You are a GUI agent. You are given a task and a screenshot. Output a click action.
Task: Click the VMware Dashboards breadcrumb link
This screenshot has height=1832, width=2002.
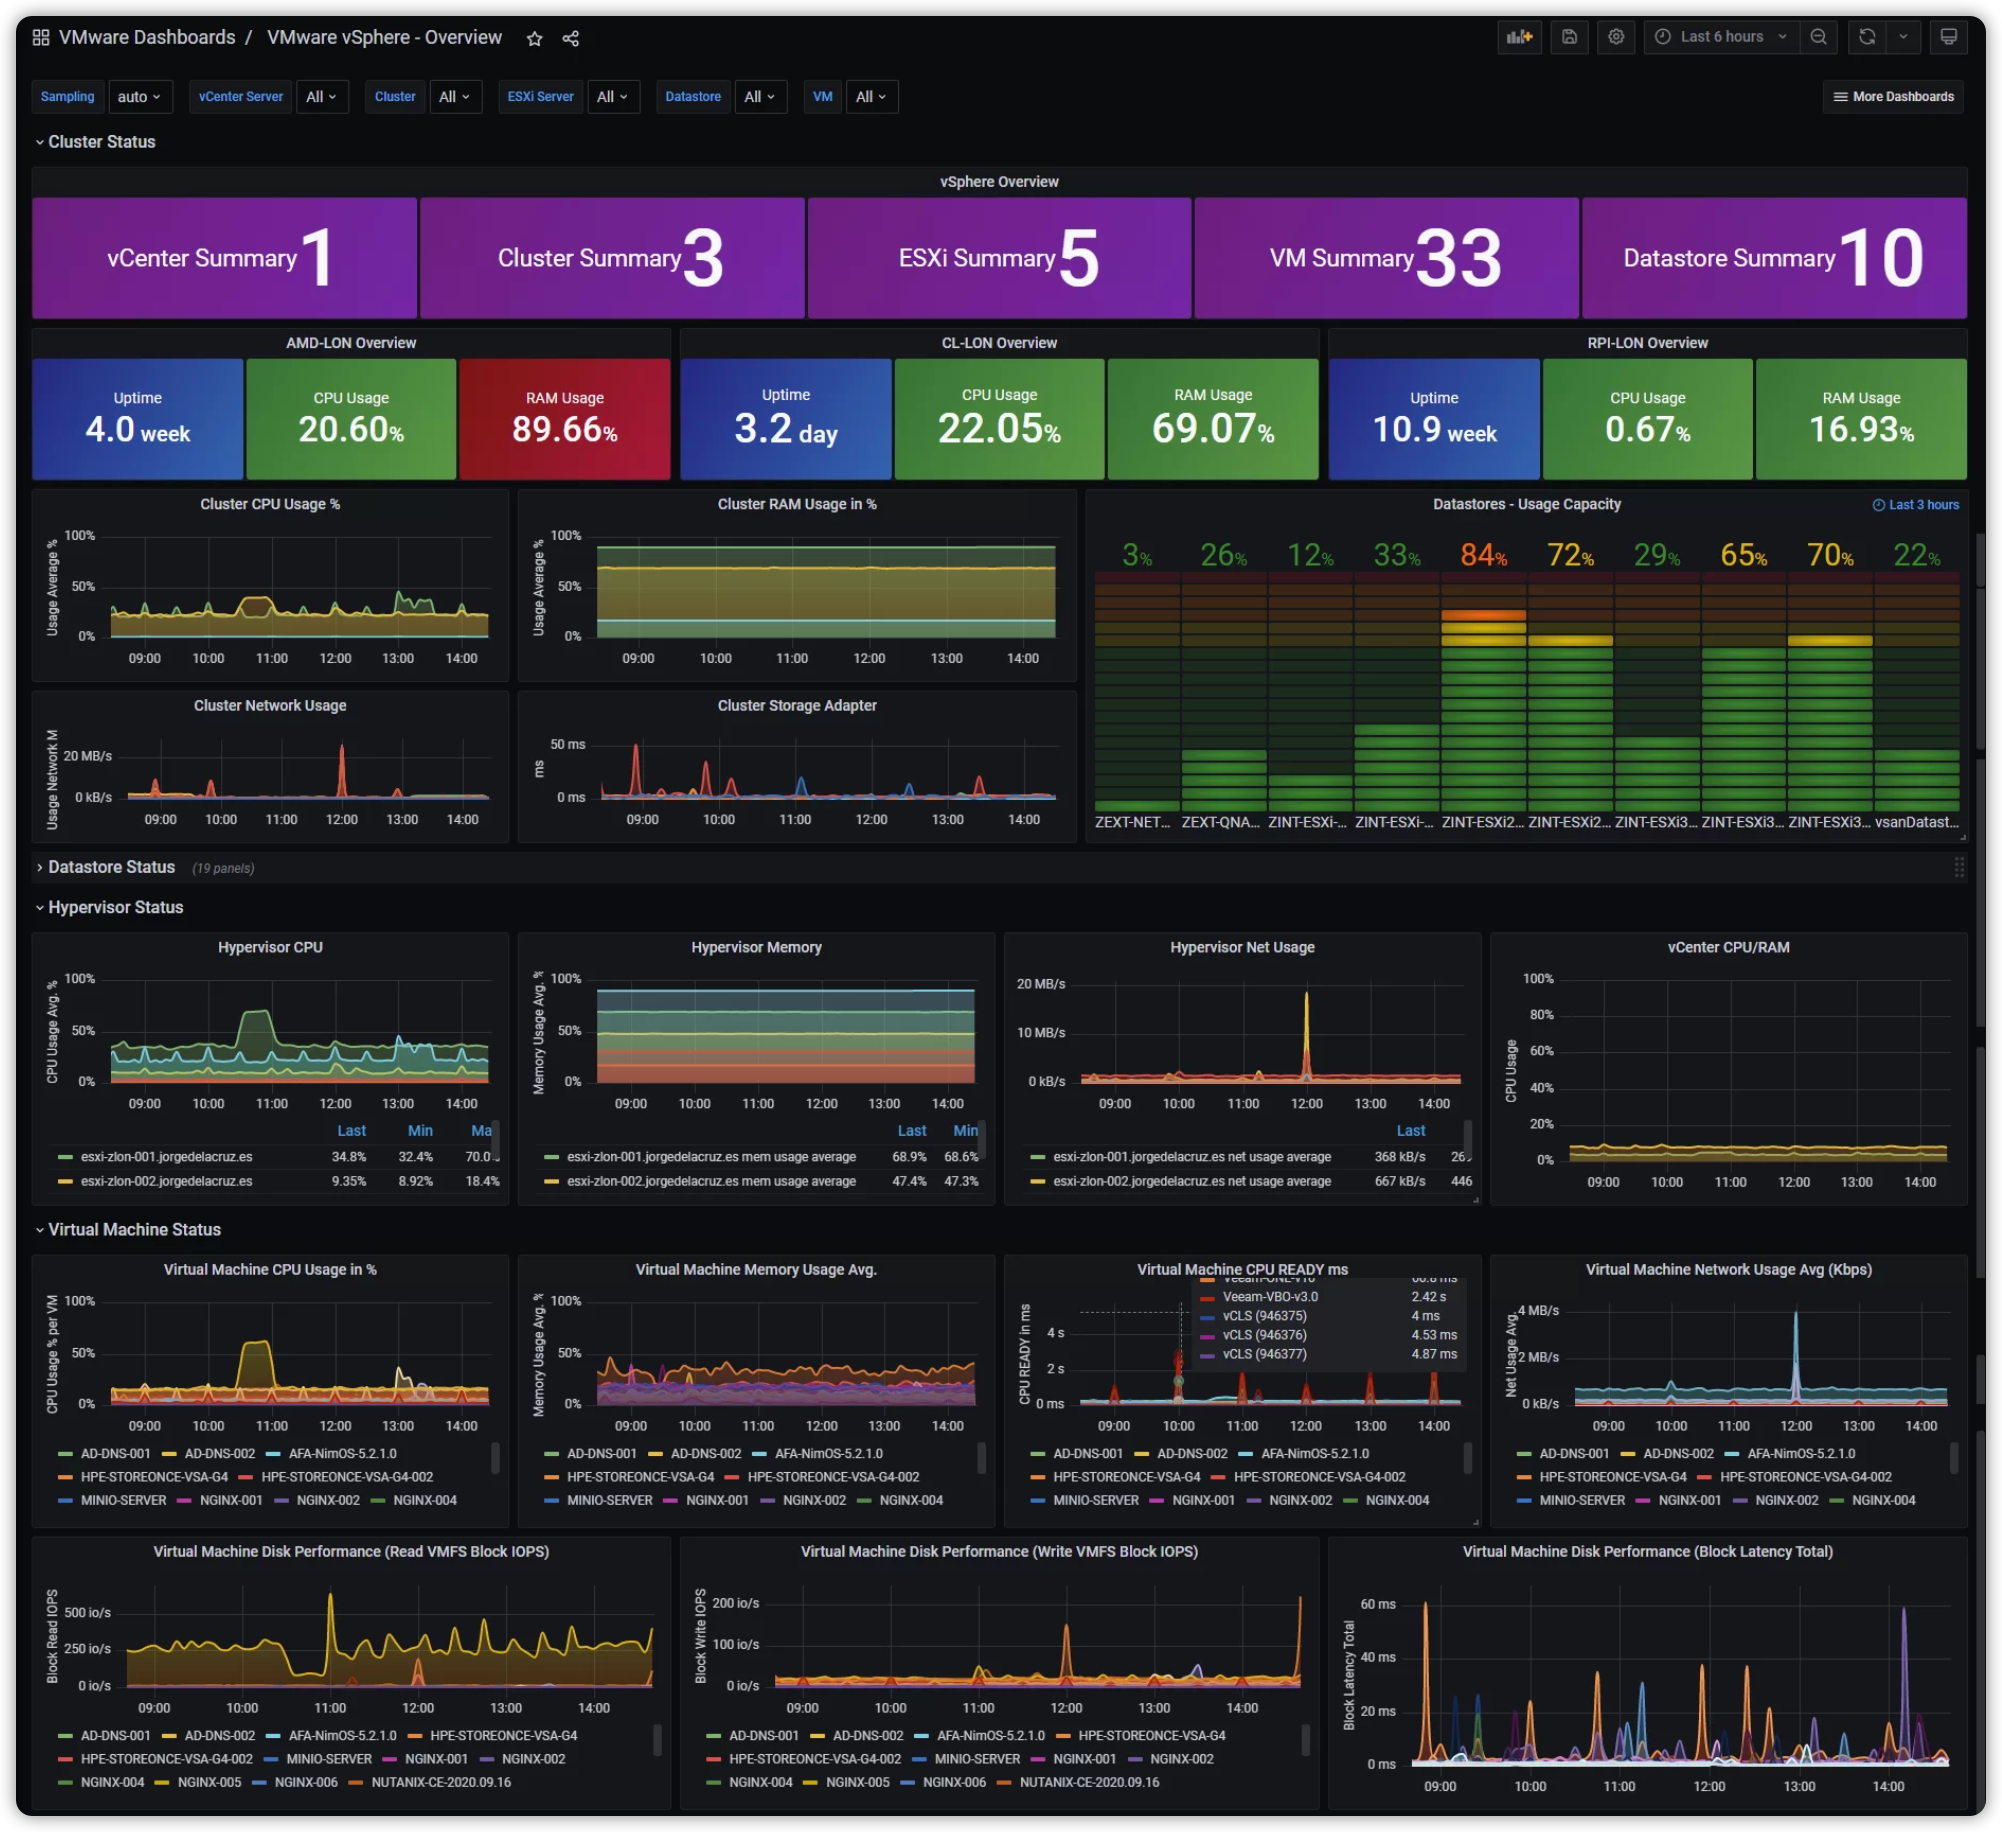click(147, 38)
